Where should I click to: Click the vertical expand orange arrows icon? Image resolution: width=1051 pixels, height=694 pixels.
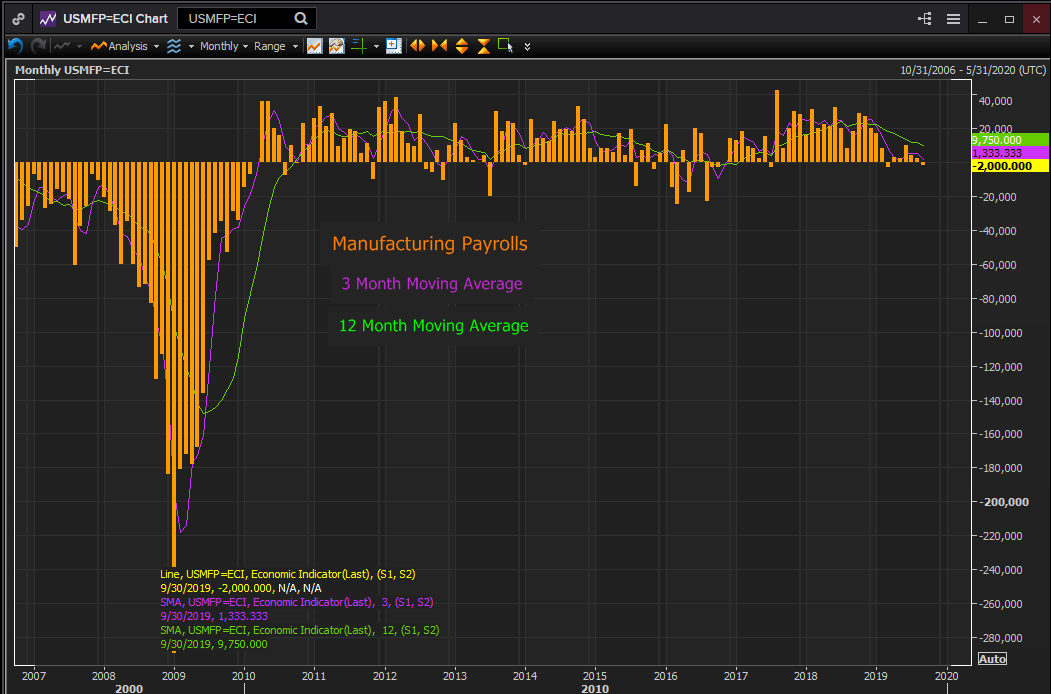(x=462, y=46)
